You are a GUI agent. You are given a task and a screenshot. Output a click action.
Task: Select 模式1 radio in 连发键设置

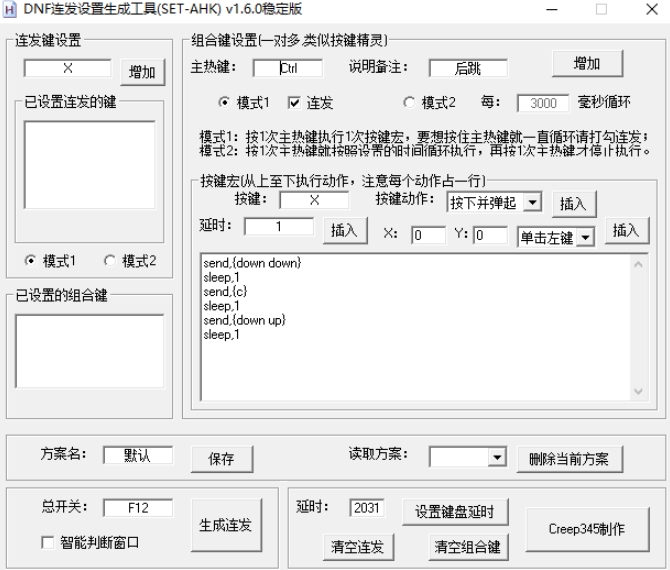point(30,260)
